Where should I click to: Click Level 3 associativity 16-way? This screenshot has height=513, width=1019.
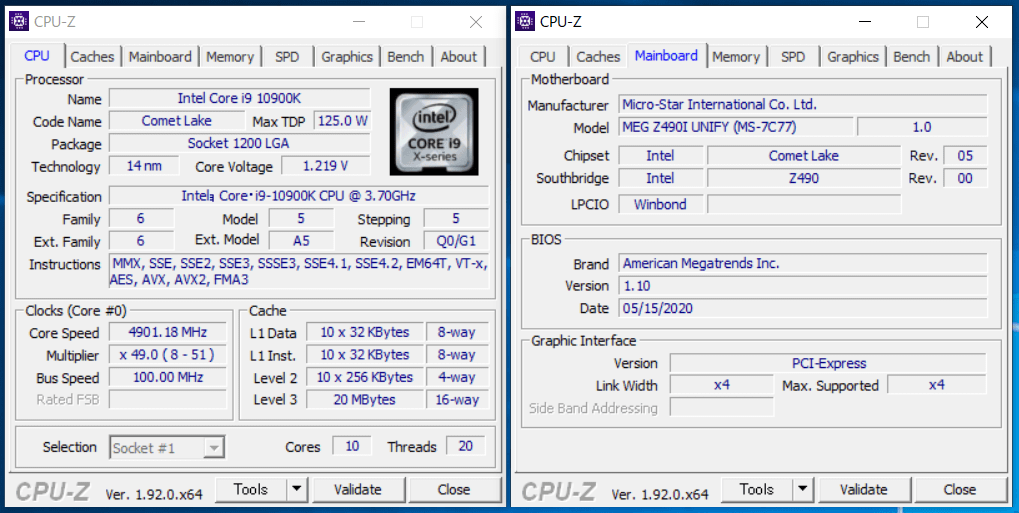[458, 399]
